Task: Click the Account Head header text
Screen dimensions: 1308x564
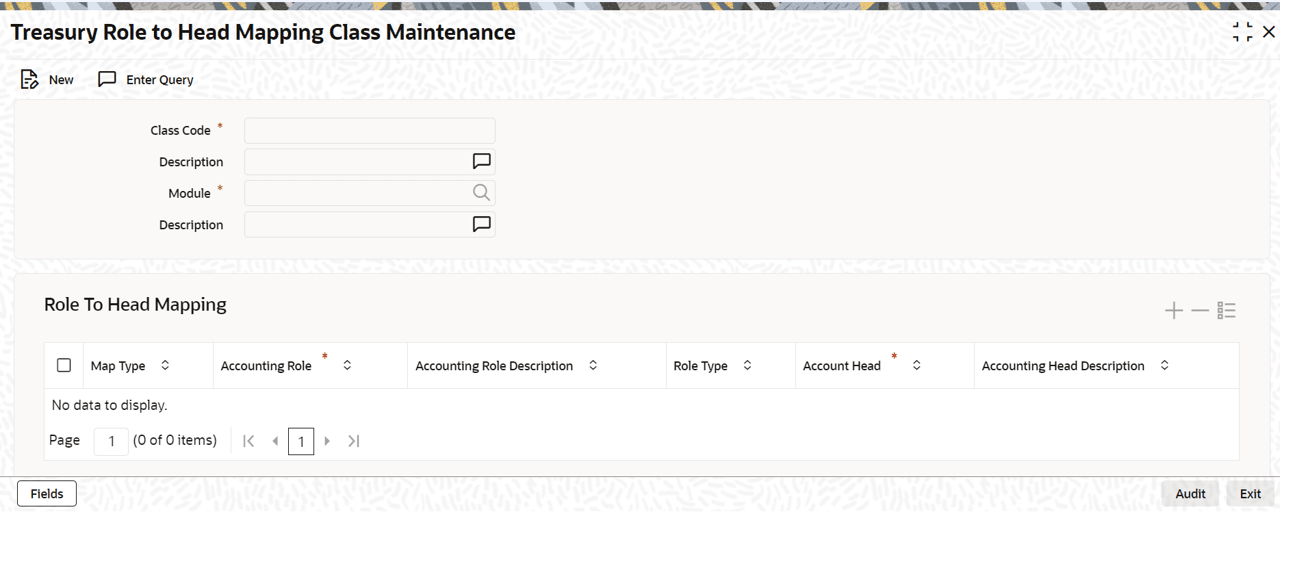Action: tap(842, 366)
